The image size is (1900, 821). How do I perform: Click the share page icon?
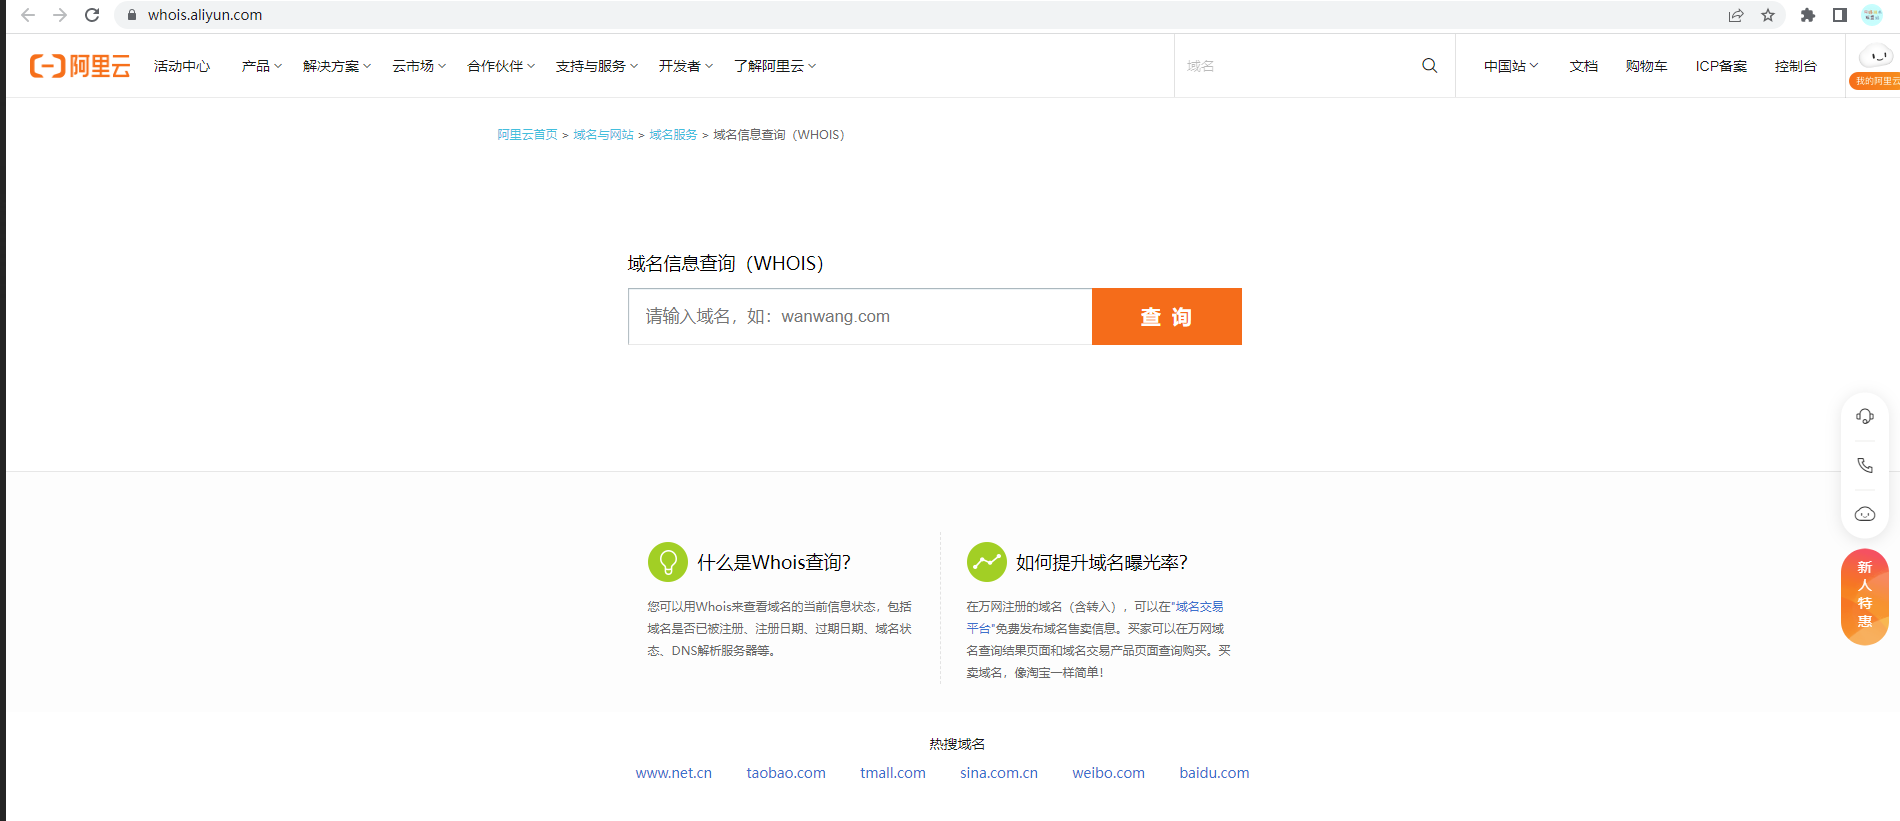click(1736, 15)
